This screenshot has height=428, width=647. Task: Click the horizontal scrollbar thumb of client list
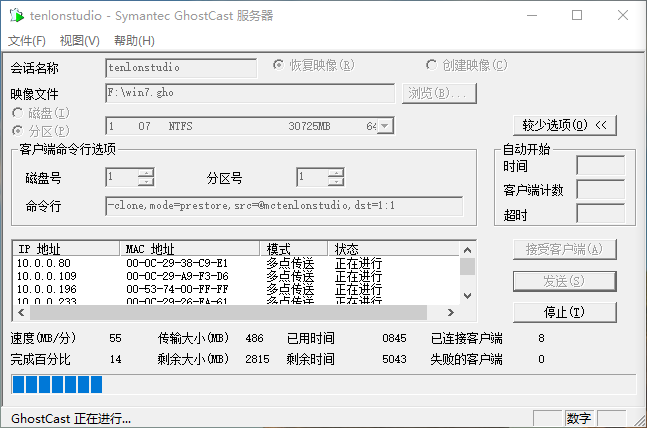pyautogui.click(x=228, y=313)
